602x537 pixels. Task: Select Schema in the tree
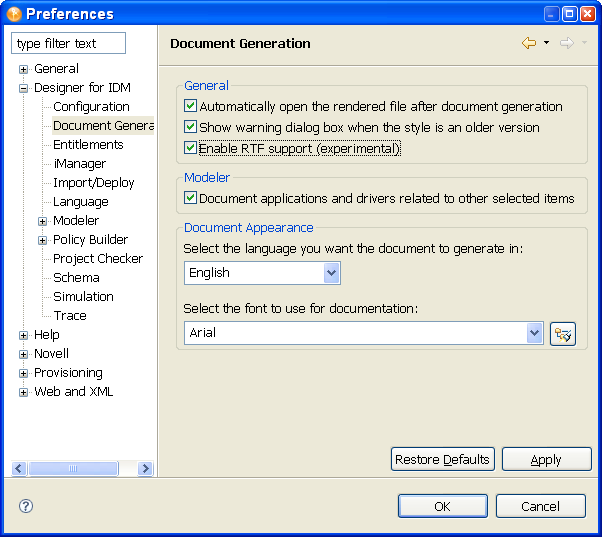pos(76,278)
